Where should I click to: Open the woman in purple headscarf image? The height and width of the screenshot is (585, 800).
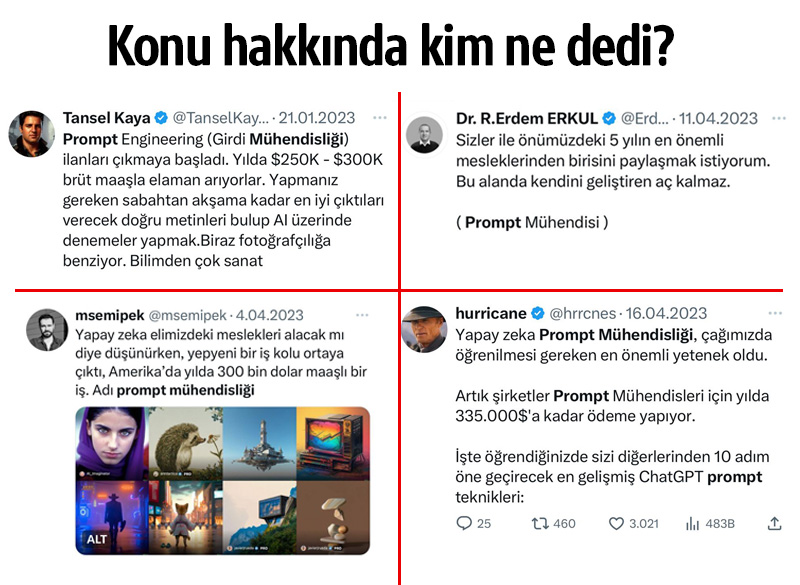click(112, 443)
